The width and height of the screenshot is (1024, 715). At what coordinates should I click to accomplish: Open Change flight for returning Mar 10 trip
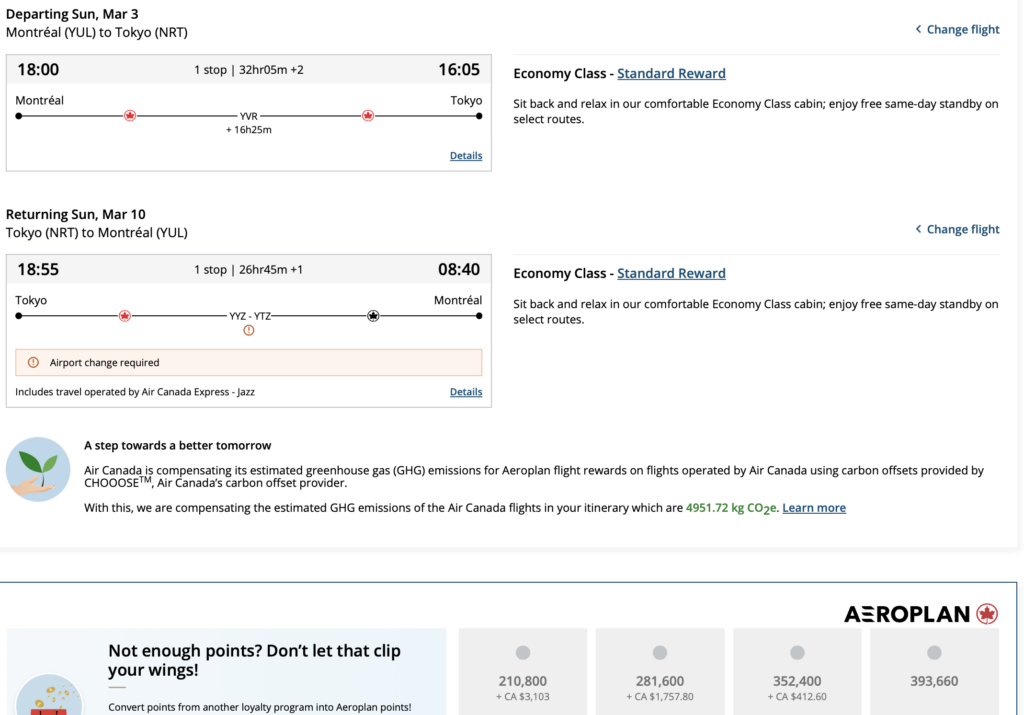tap(957, 229)
